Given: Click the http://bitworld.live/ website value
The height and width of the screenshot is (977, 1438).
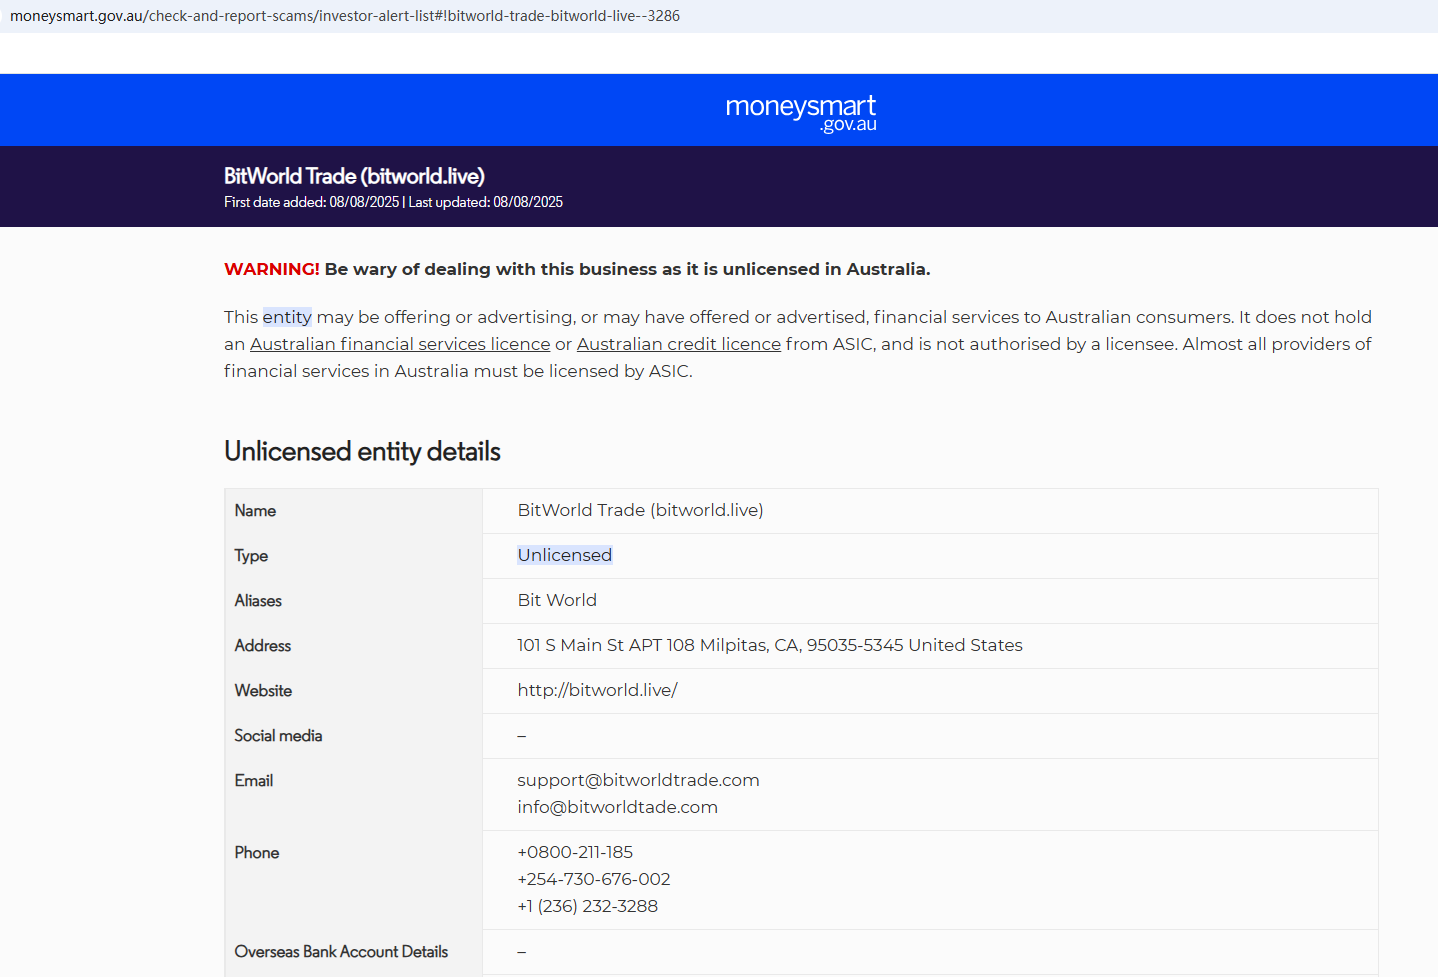Looking at the screenshot, I should coord(597,690).
